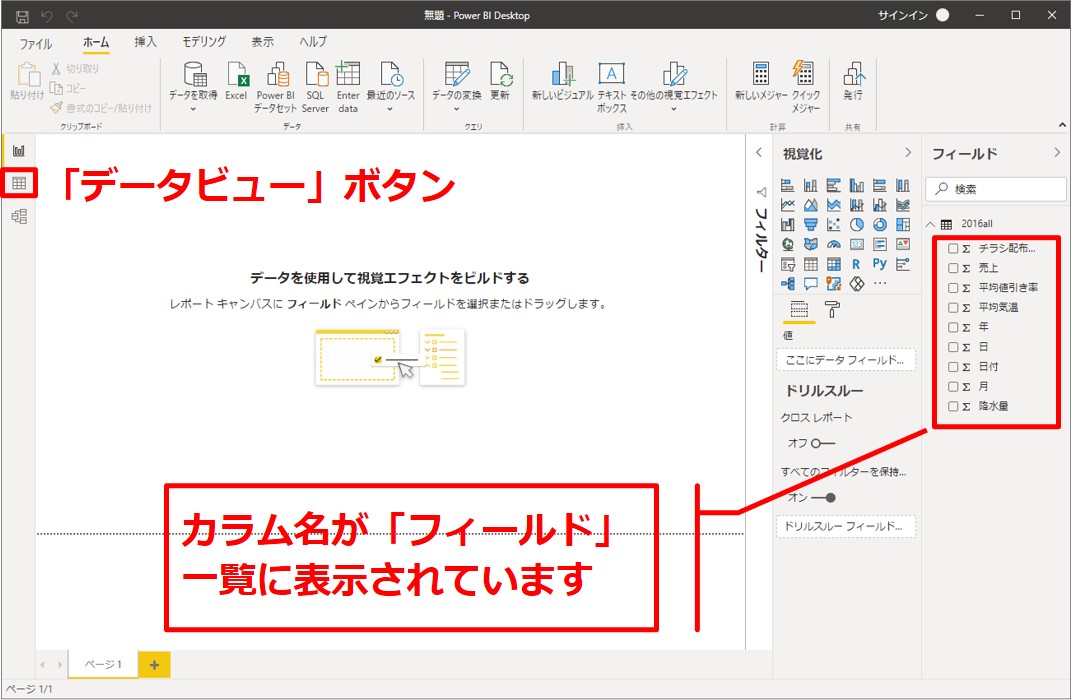Select the Python visual icon
Screen dimensions: 1071x700
[x=879, y=264]
